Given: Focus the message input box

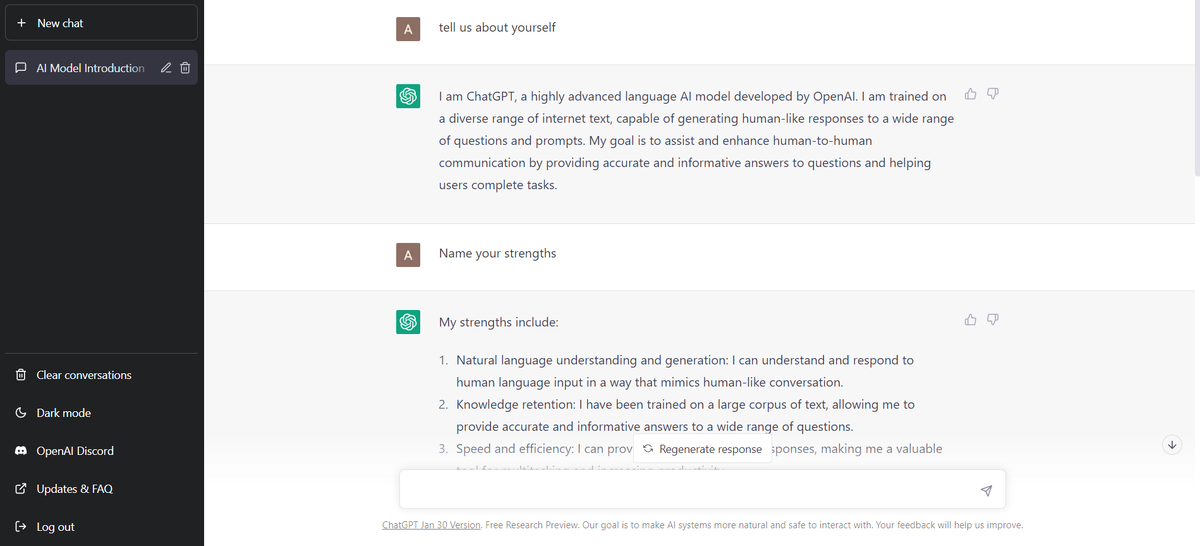Looking at the screenshot, I should tap(690, 490).
